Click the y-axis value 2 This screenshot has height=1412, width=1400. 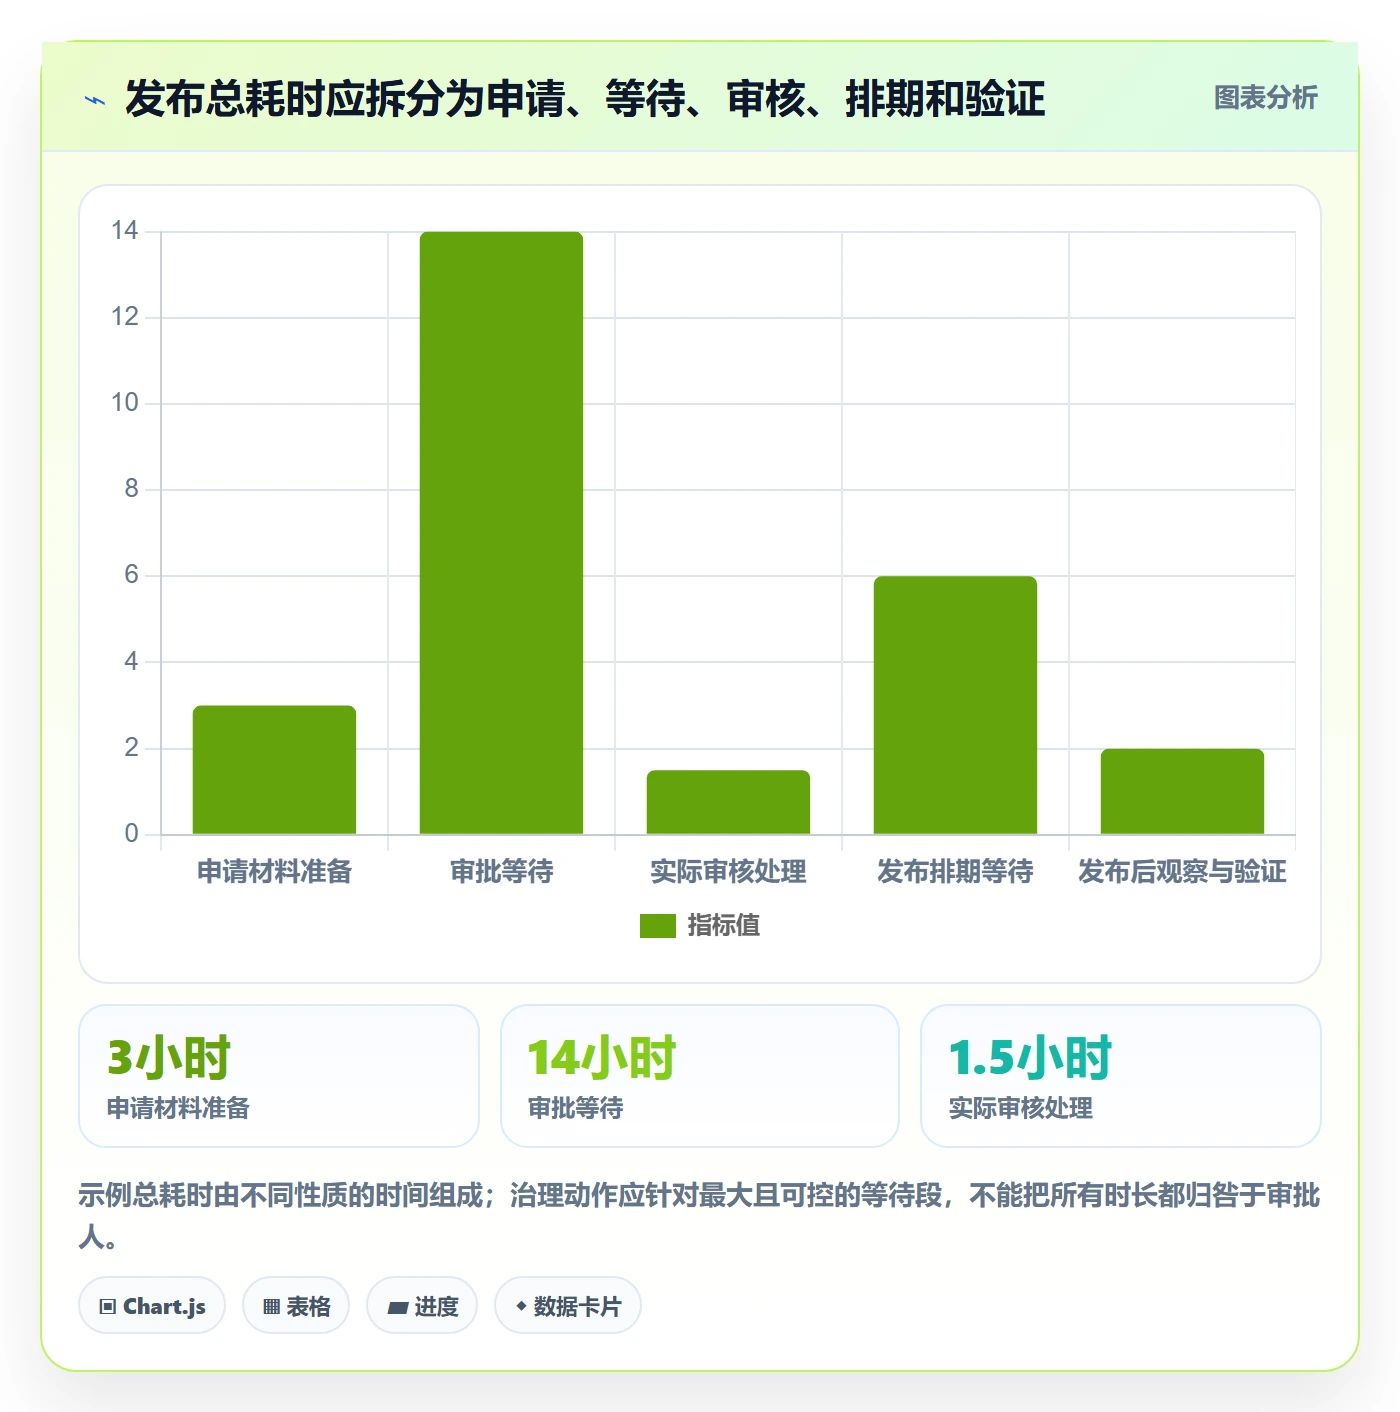pyautogui.click(x=131, y=748)
